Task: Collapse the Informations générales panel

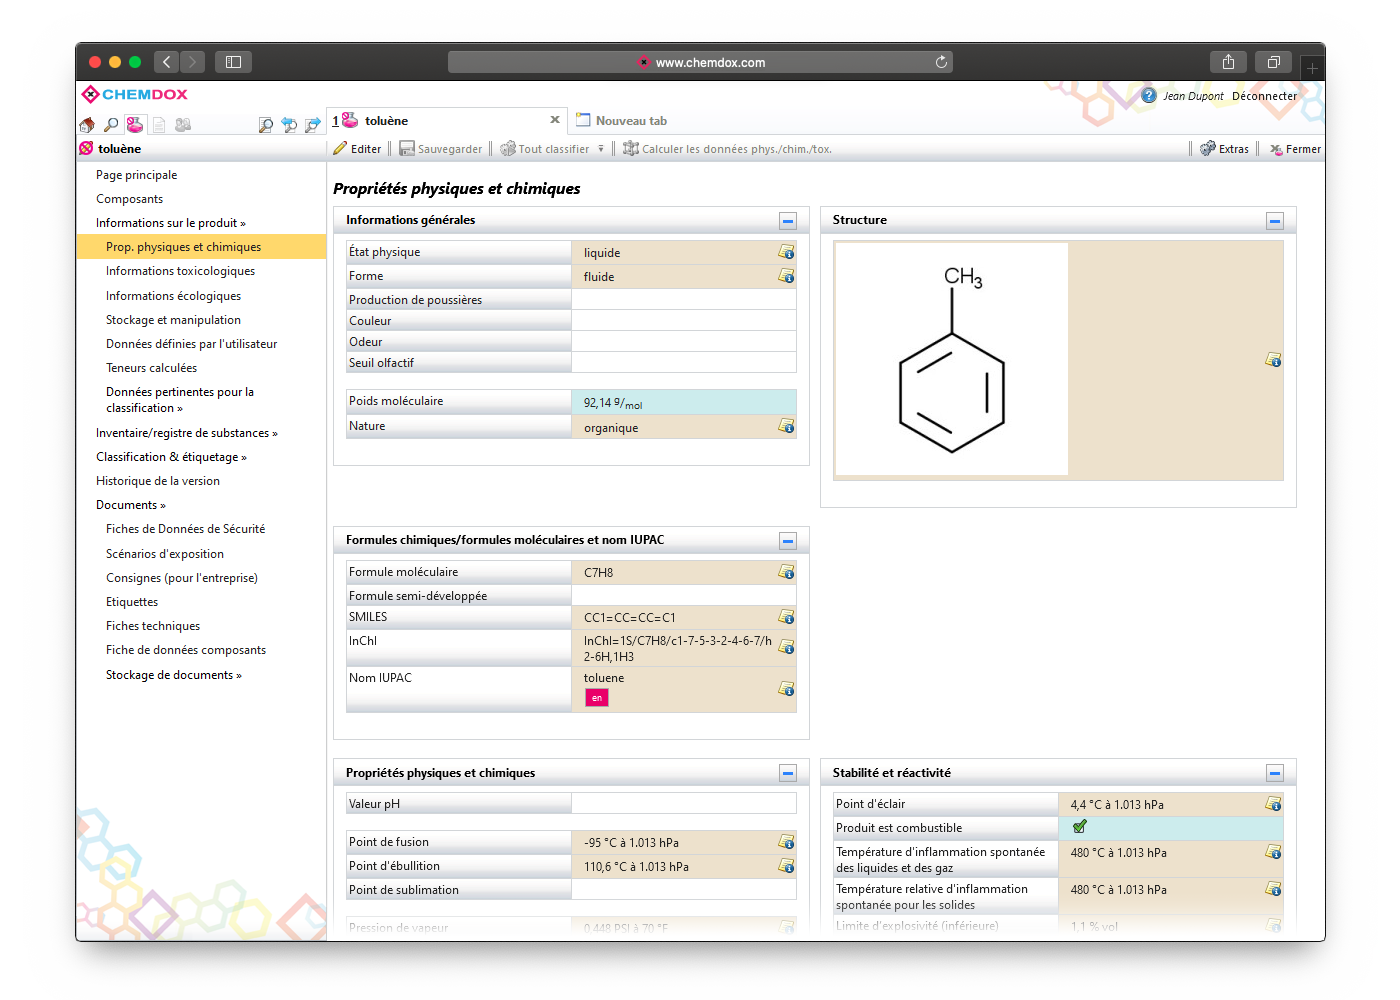Action: click(788, 221)
